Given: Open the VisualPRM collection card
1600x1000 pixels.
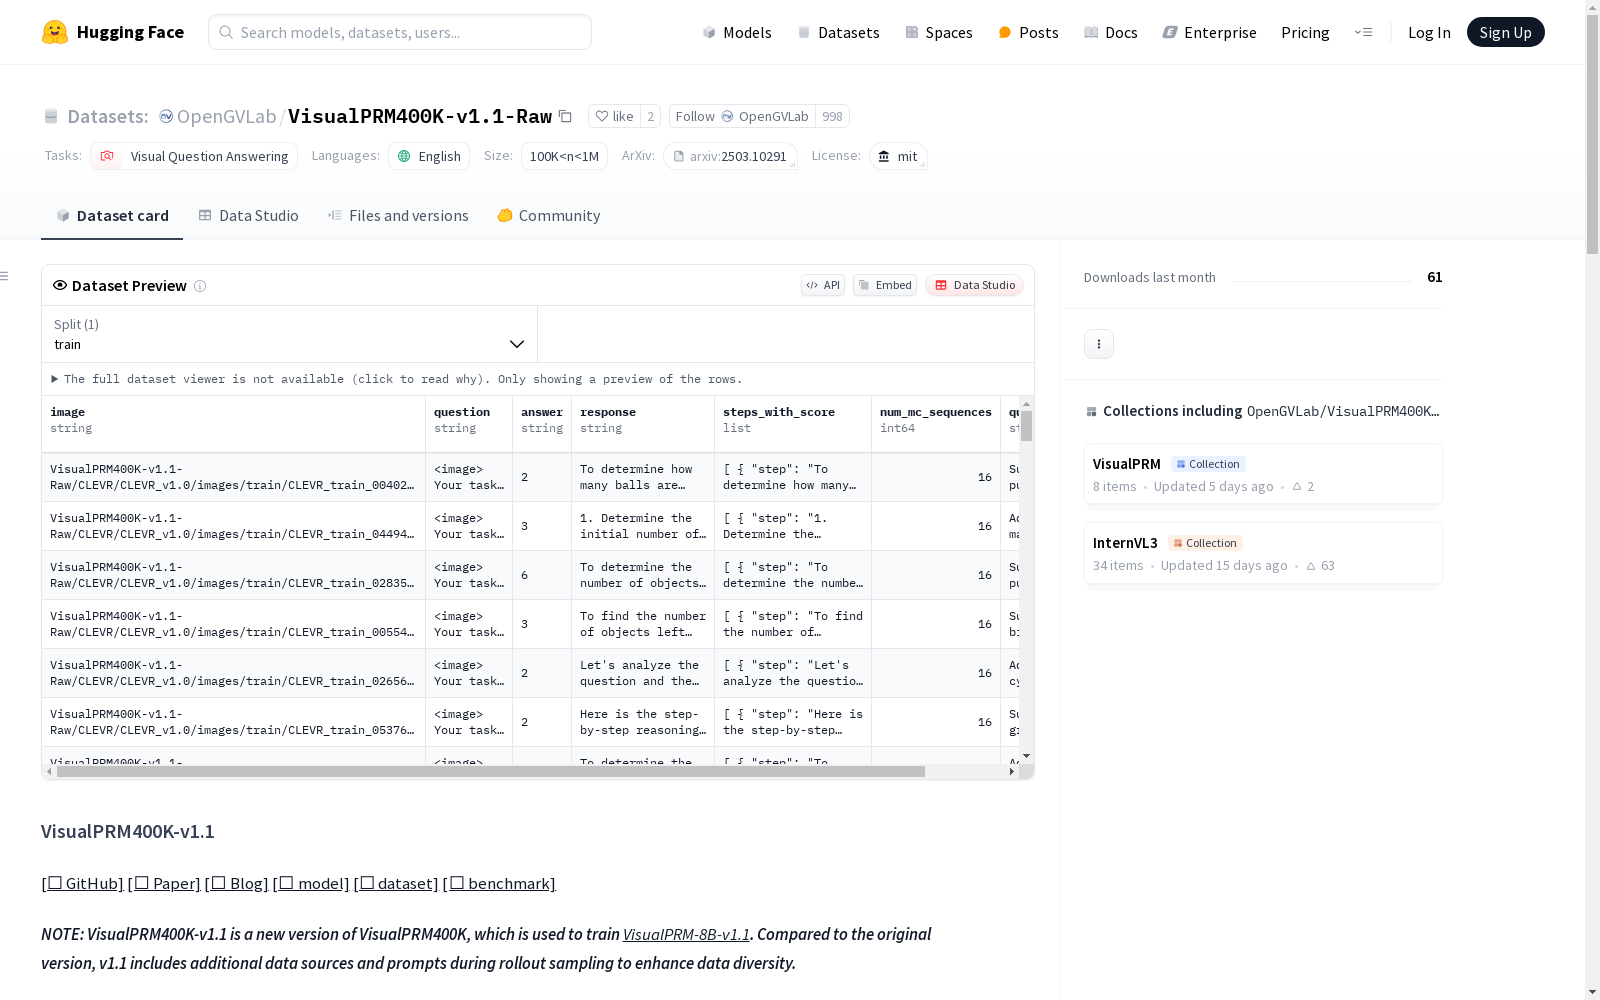Looking at the screenshot, I should (1263, 474).
